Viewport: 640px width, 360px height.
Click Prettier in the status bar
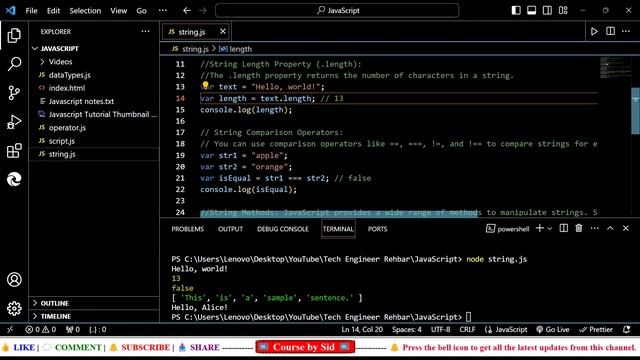pyautogui.click(x=596, y=329)
